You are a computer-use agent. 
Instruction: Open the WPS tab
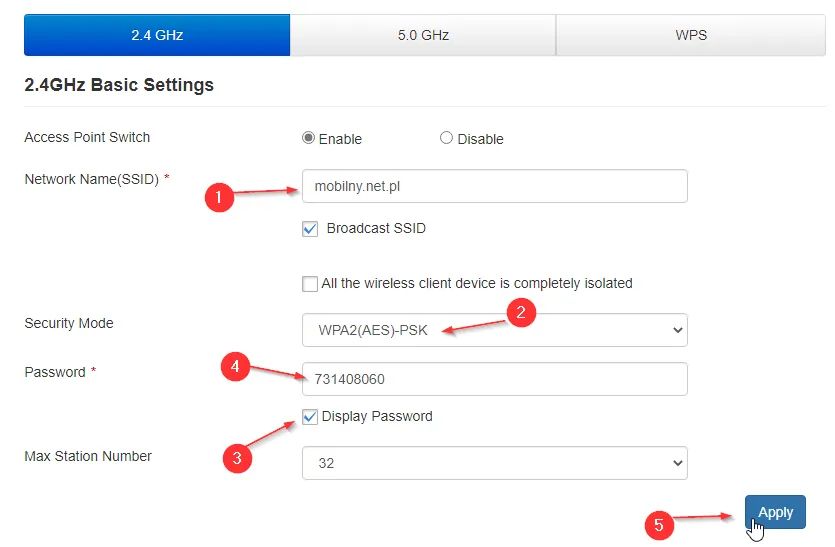[x=691, y=35]
